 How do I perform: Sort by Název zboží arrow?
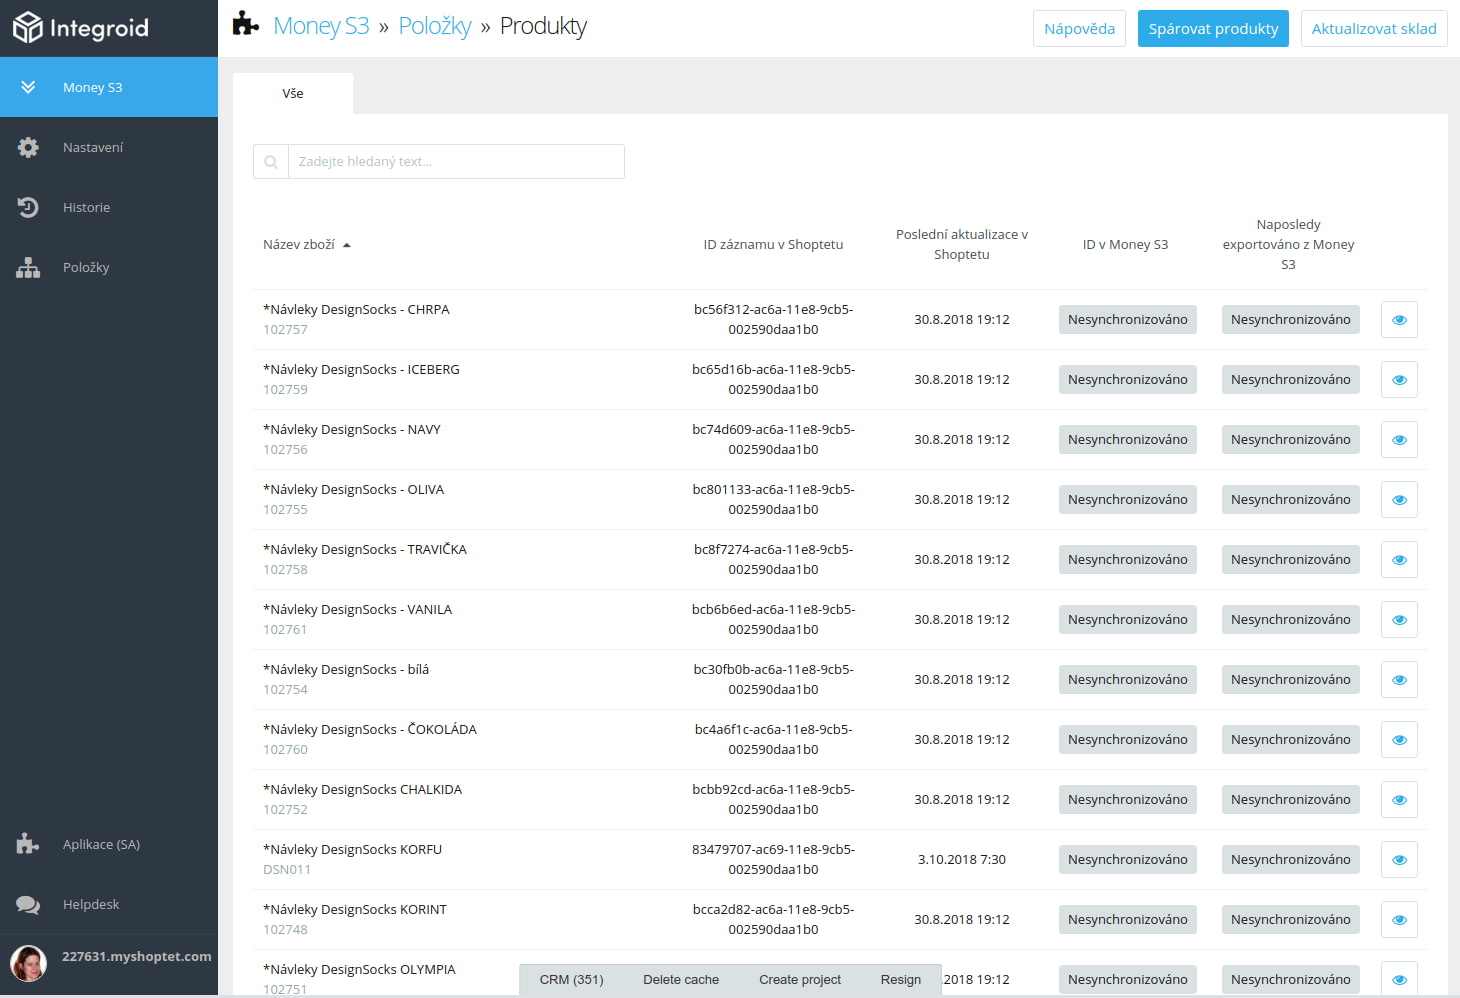(x=347, y=245)
